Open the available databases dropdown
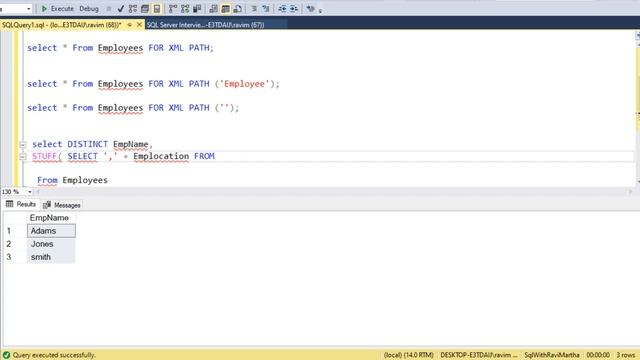 (29, 9)
